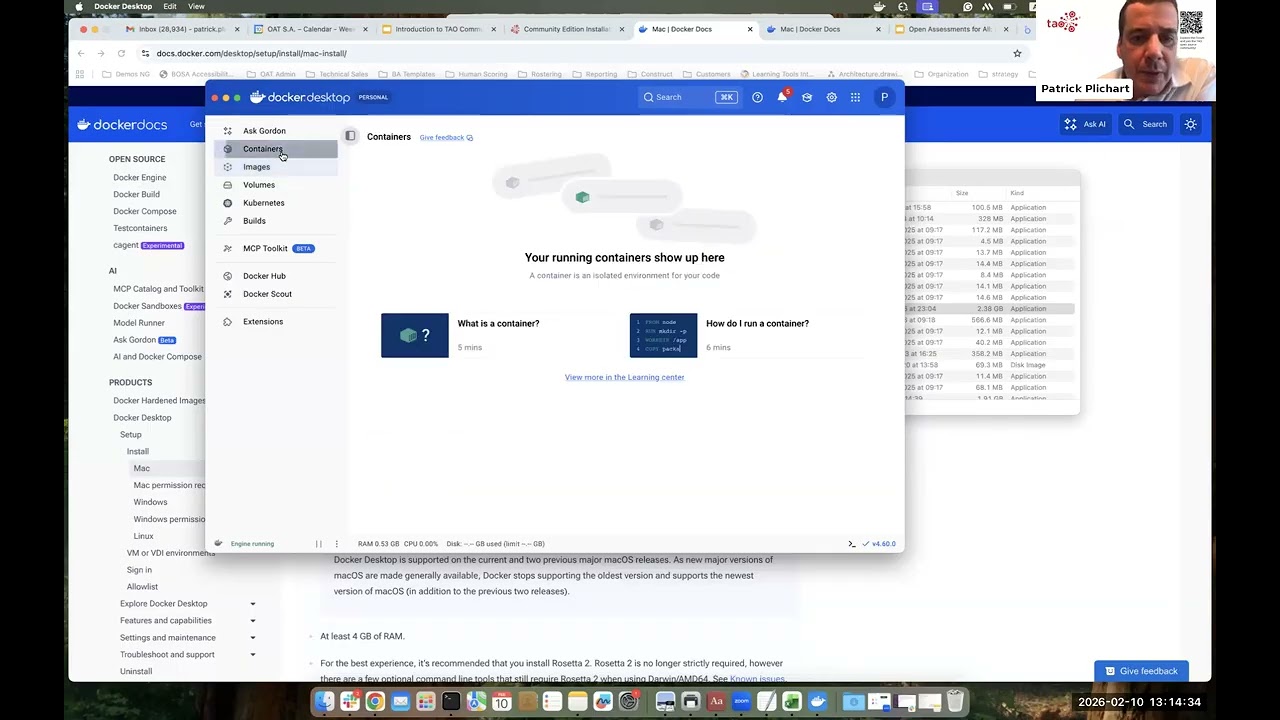Open Chrome from the Dock

pos(375,702)
